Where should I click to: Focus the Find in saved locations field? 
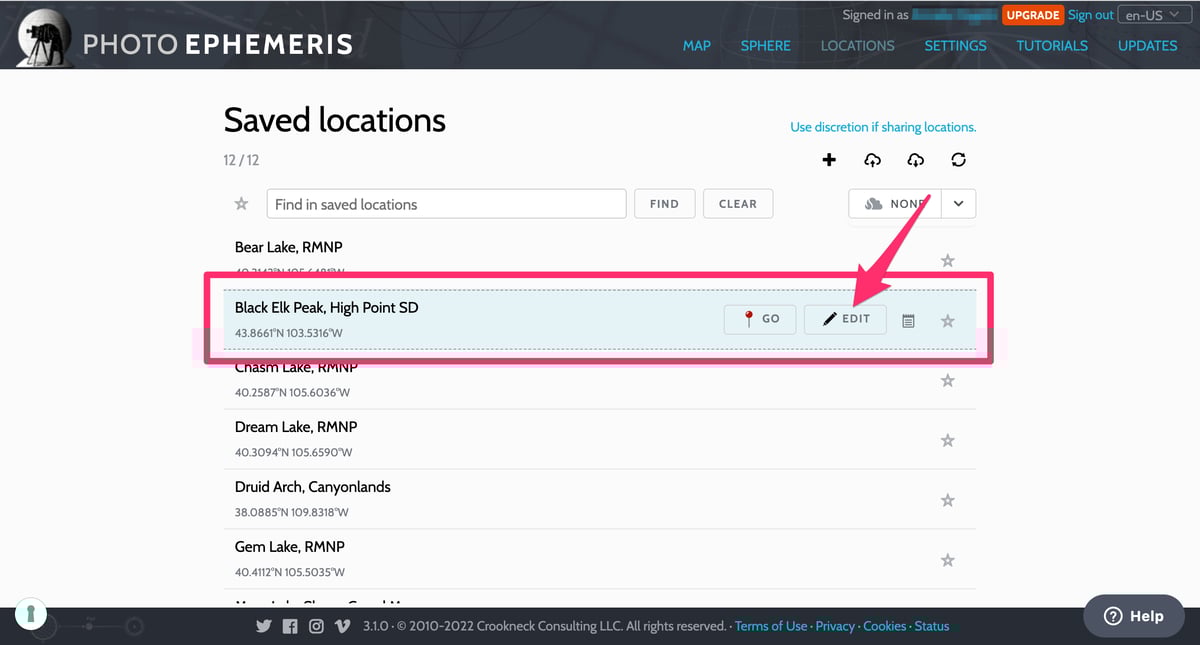click(446, 204)
